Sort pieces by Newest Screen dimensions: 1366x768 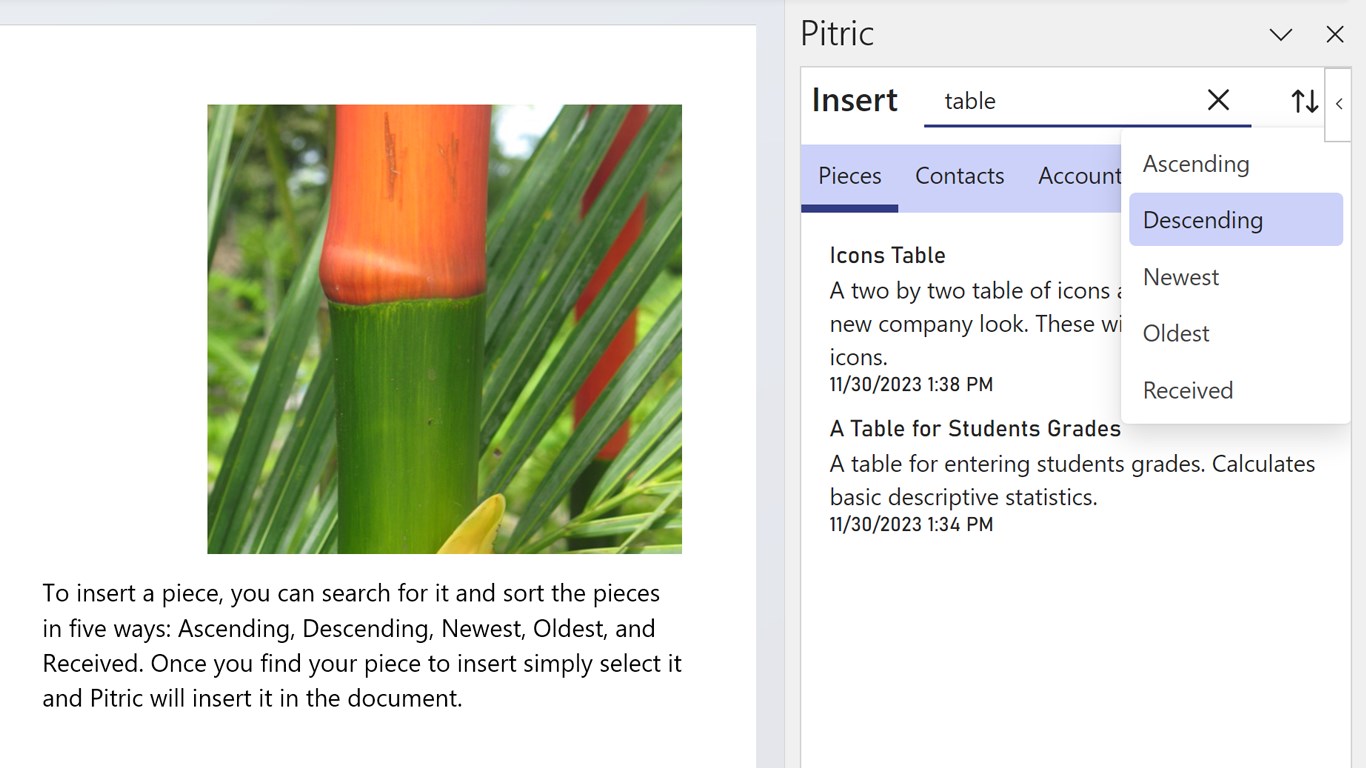tap(1181, 277)
